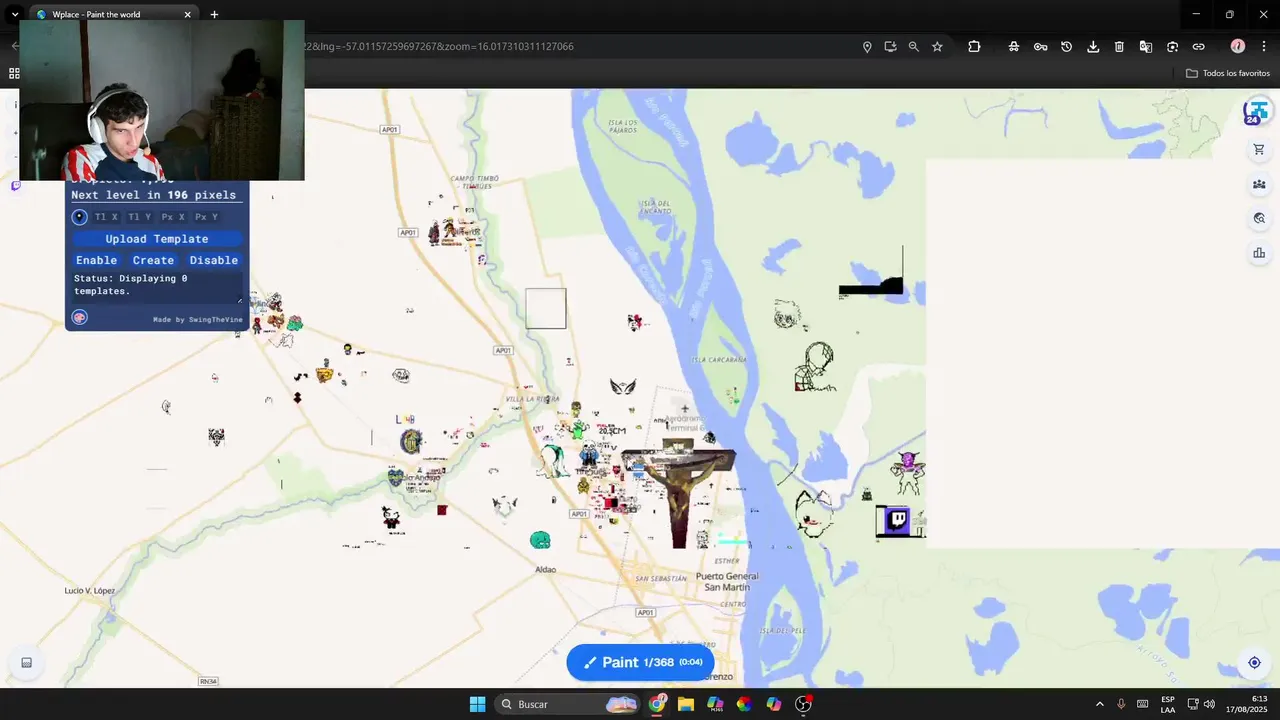Click the Create template button
The height and width of the screenshot is (720, 1280).
click(153, 260)
